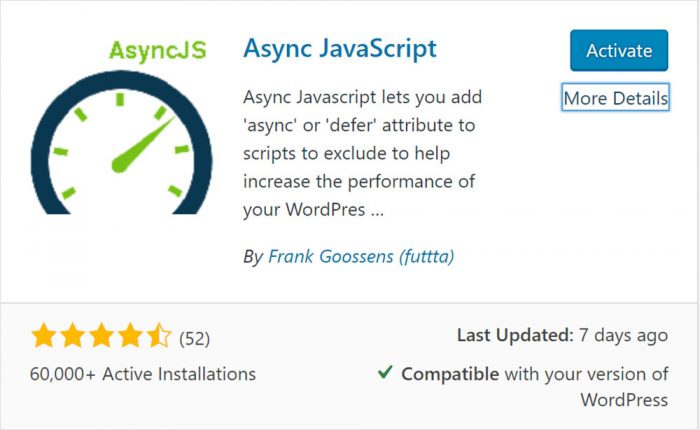Activate the Async JavaScript plugin

coord(619,50)
